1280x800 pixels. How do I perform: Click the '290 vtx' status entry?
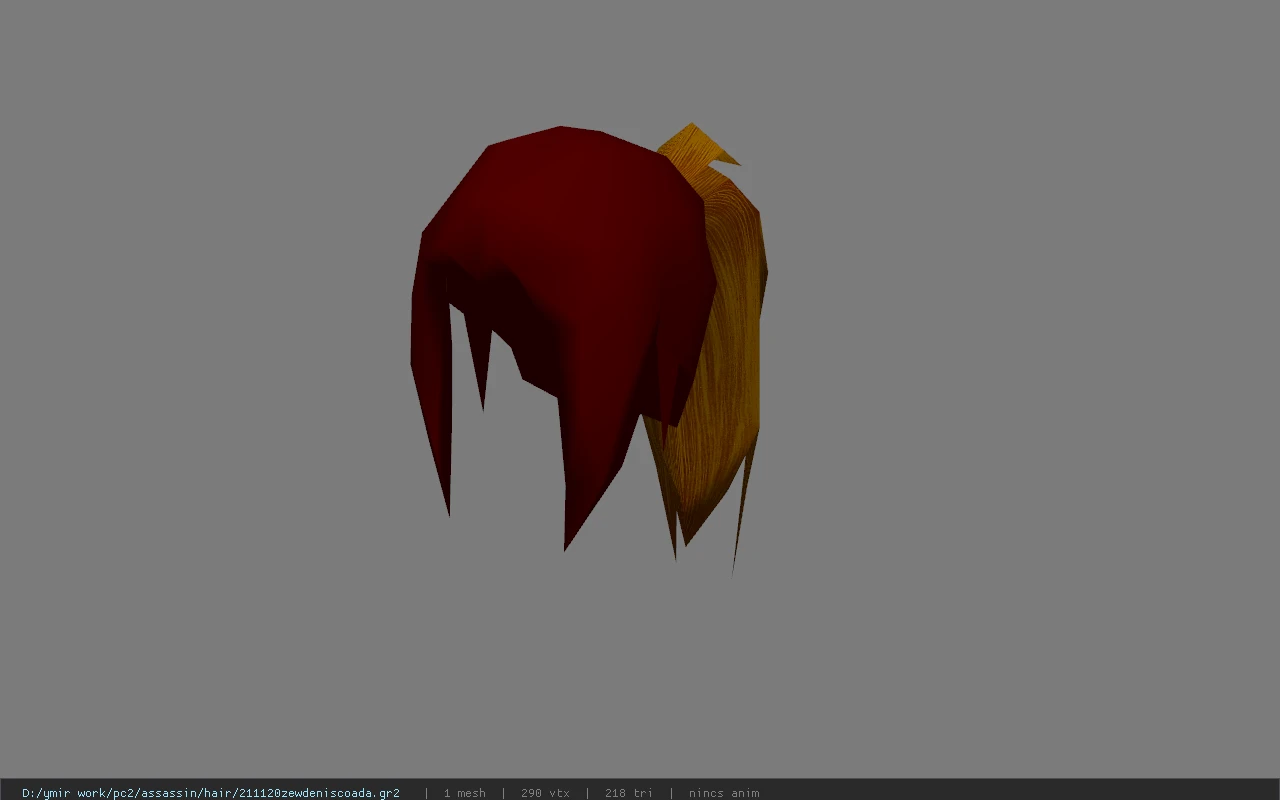click(545, 793)
